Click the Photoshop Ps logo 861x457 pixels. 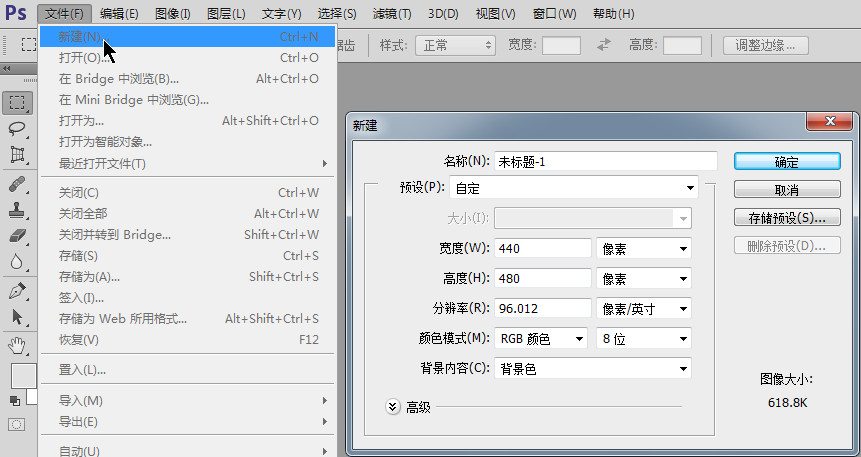point(16,13)
